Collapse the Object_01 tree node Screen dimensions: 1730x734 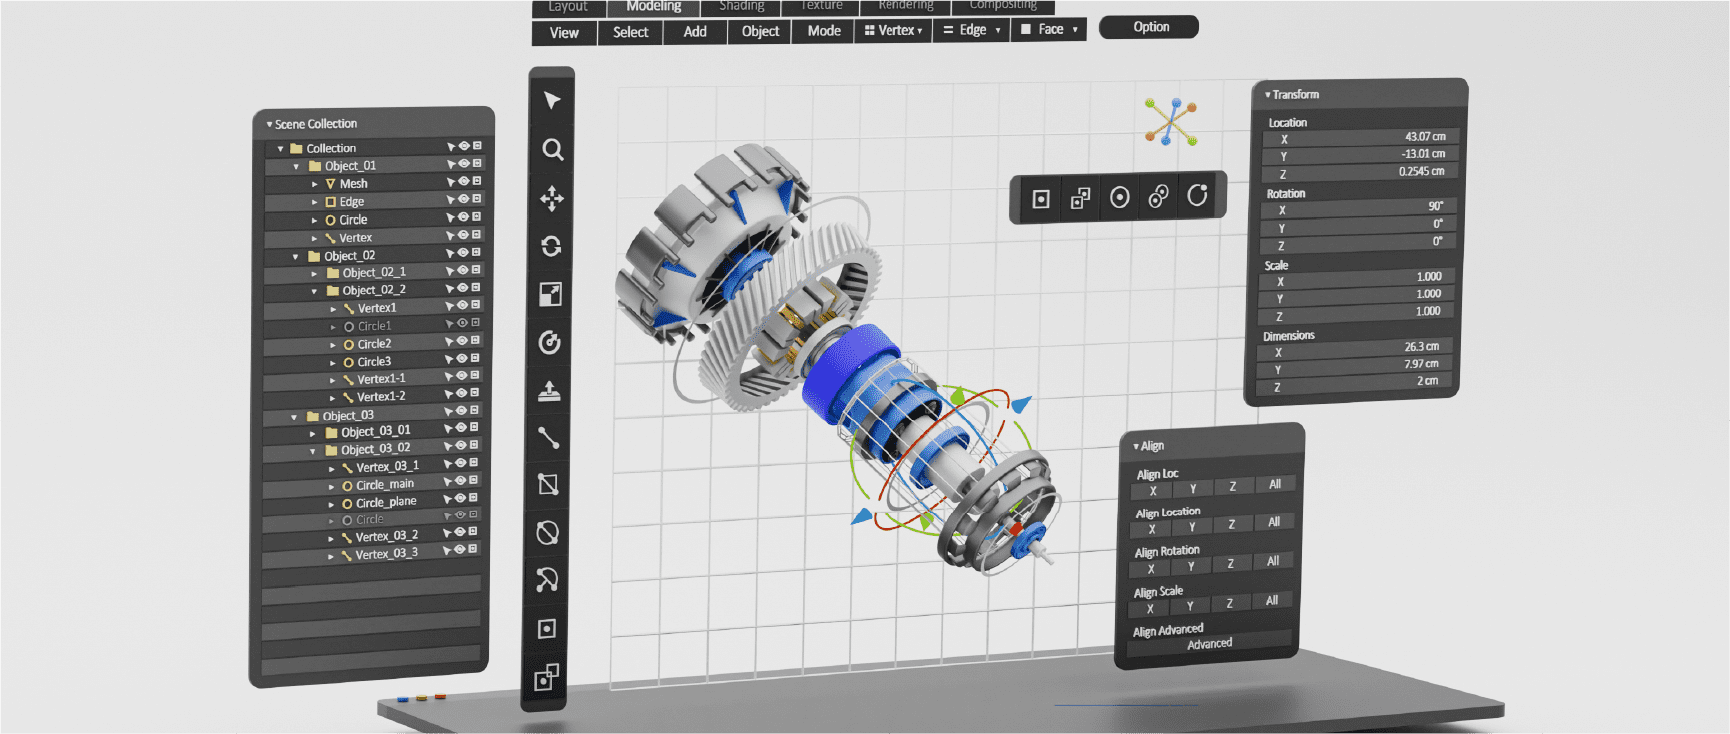[x=296, y=167]
